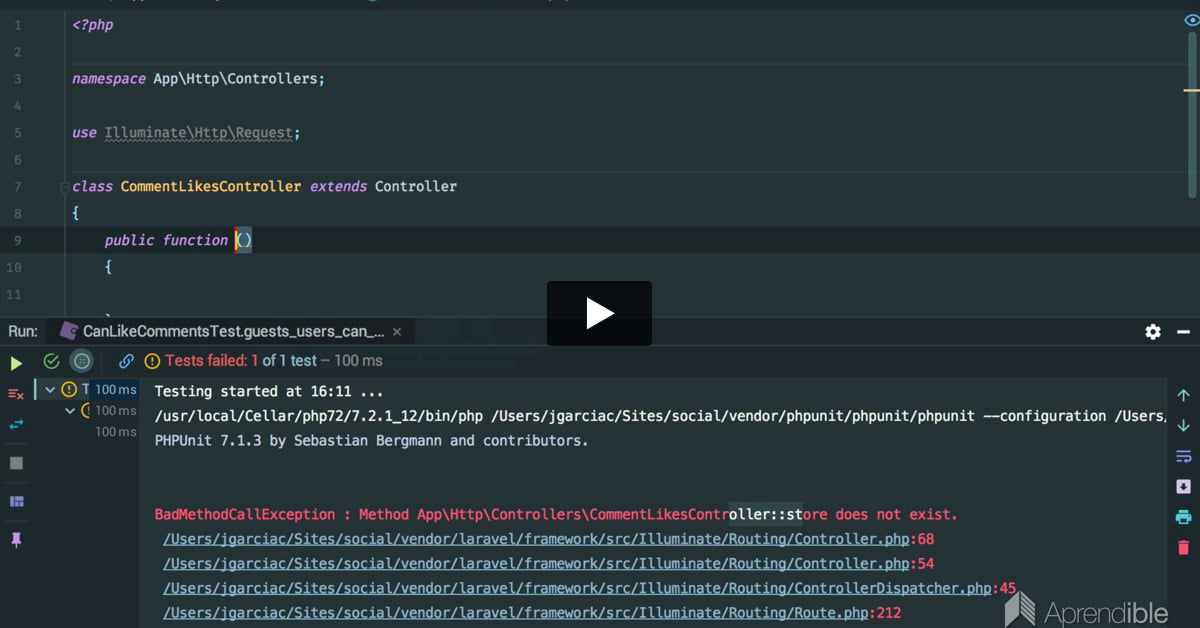The width and height of the screenshot is (1200, 628).
Task: Click line number 7 in the gutter
Action: [17, 187]
